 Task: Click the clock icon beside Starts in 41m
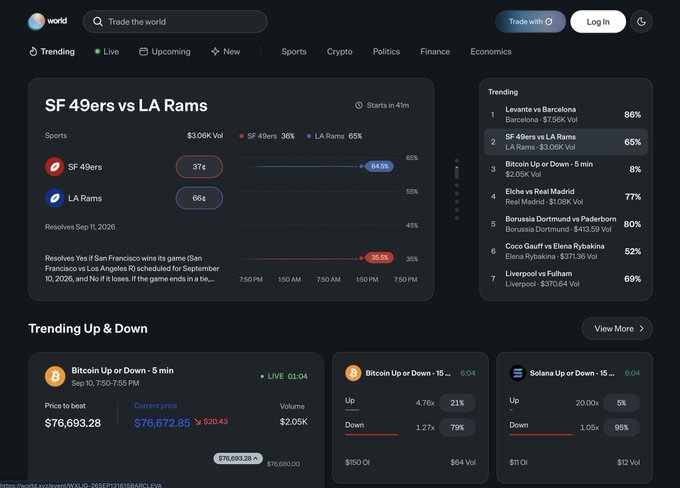[359, 105]
